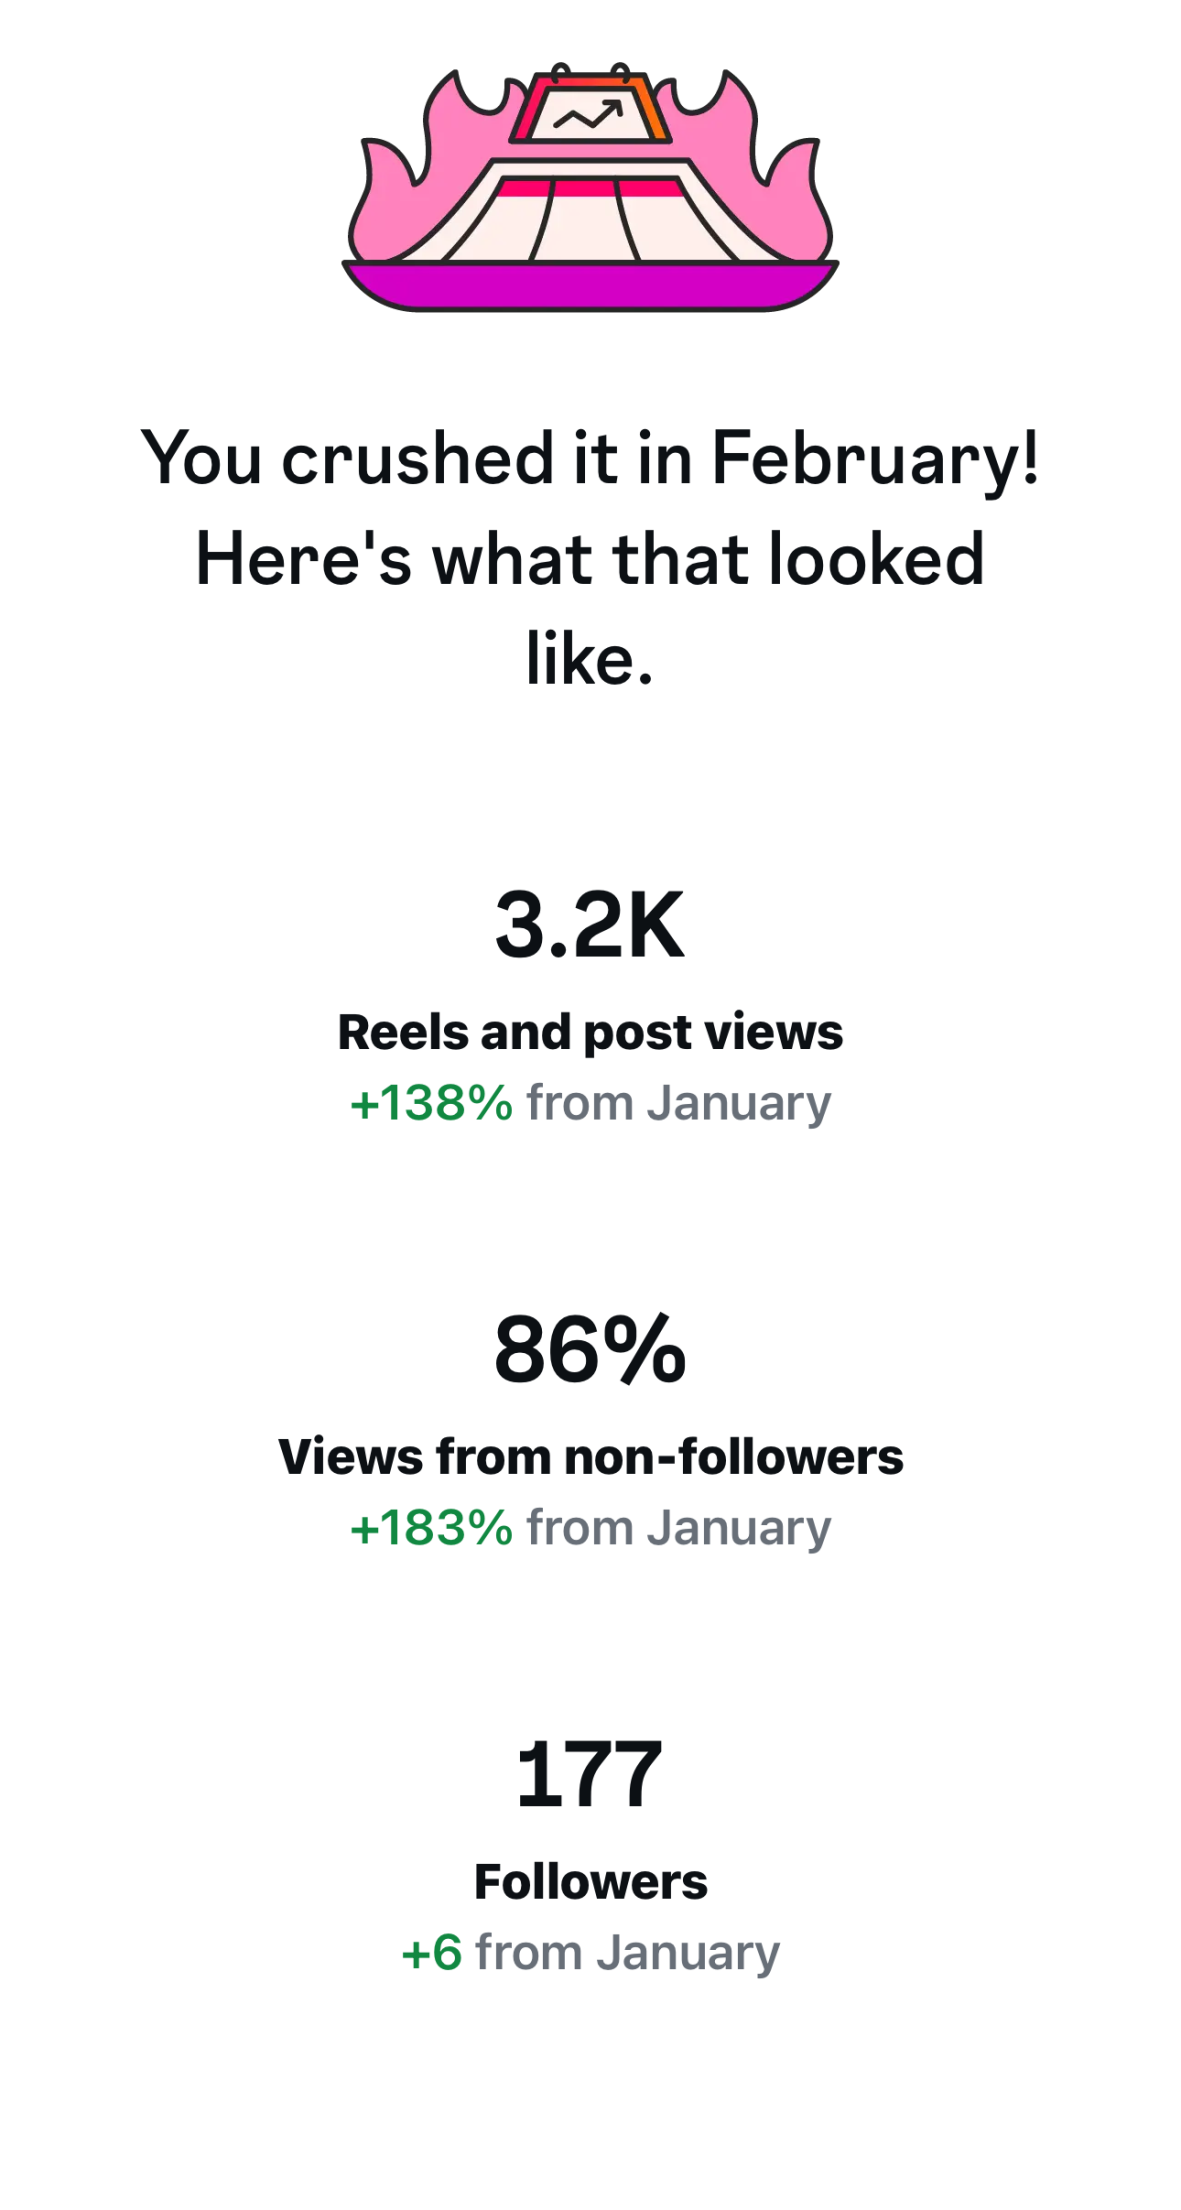Tap "from January" under Views from non-followers
Viewport: 1181px width, 2210px height.
coord(679,1528)
